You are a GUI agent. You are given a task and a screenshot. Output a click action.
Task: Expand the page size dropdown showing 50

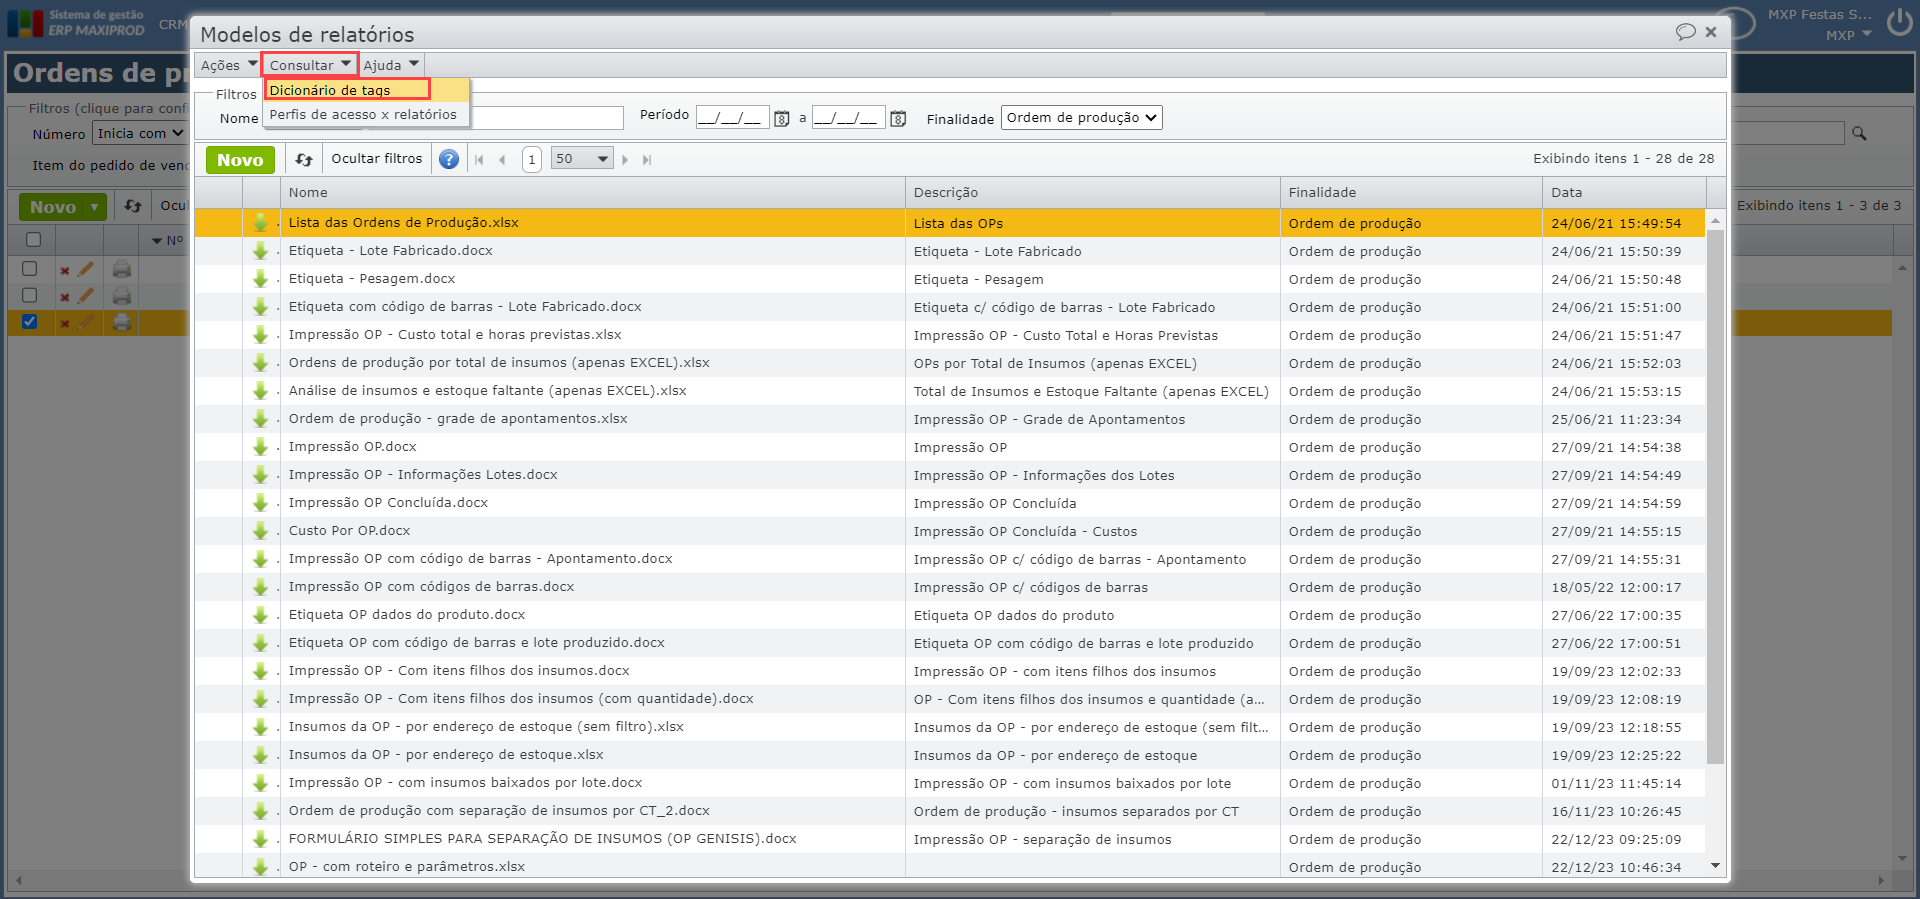(x=581, y=159)
